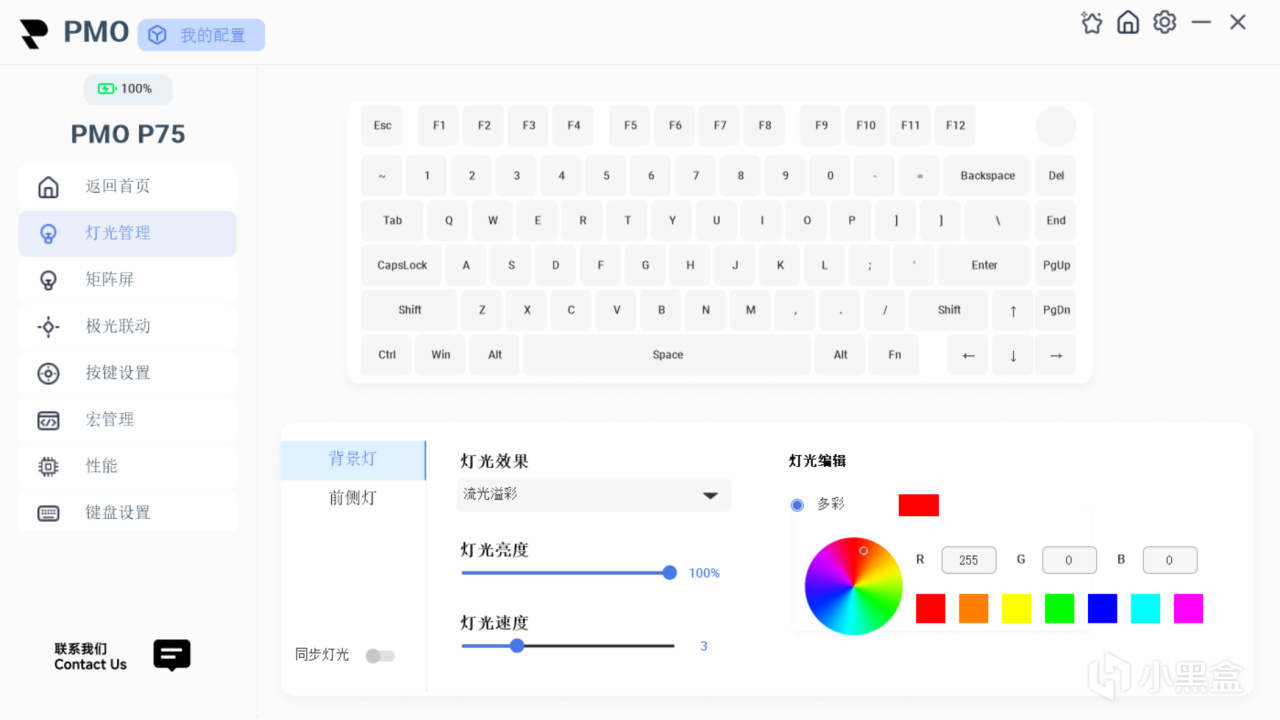Select the F12 key on the keyboard
The height and width of the screenshot is (720, 1280).
955,126
